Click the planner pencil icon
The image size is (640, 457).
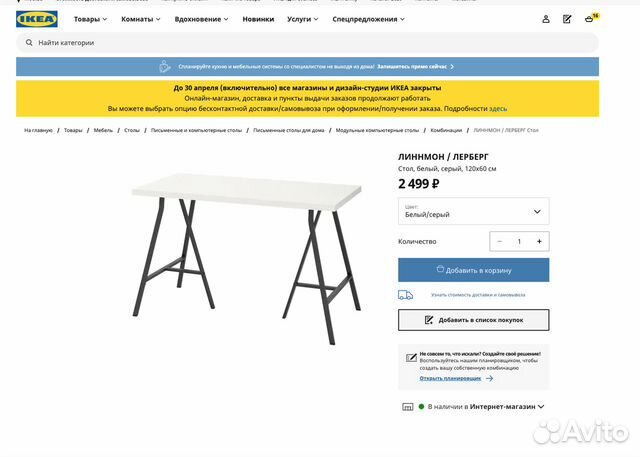tap(411, 358)
